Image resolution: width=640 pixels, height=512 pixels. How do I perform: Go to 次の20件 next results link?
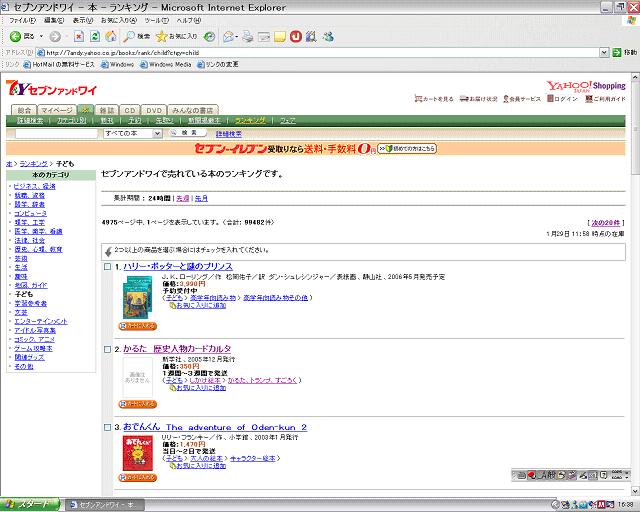(x=605, y=223)
